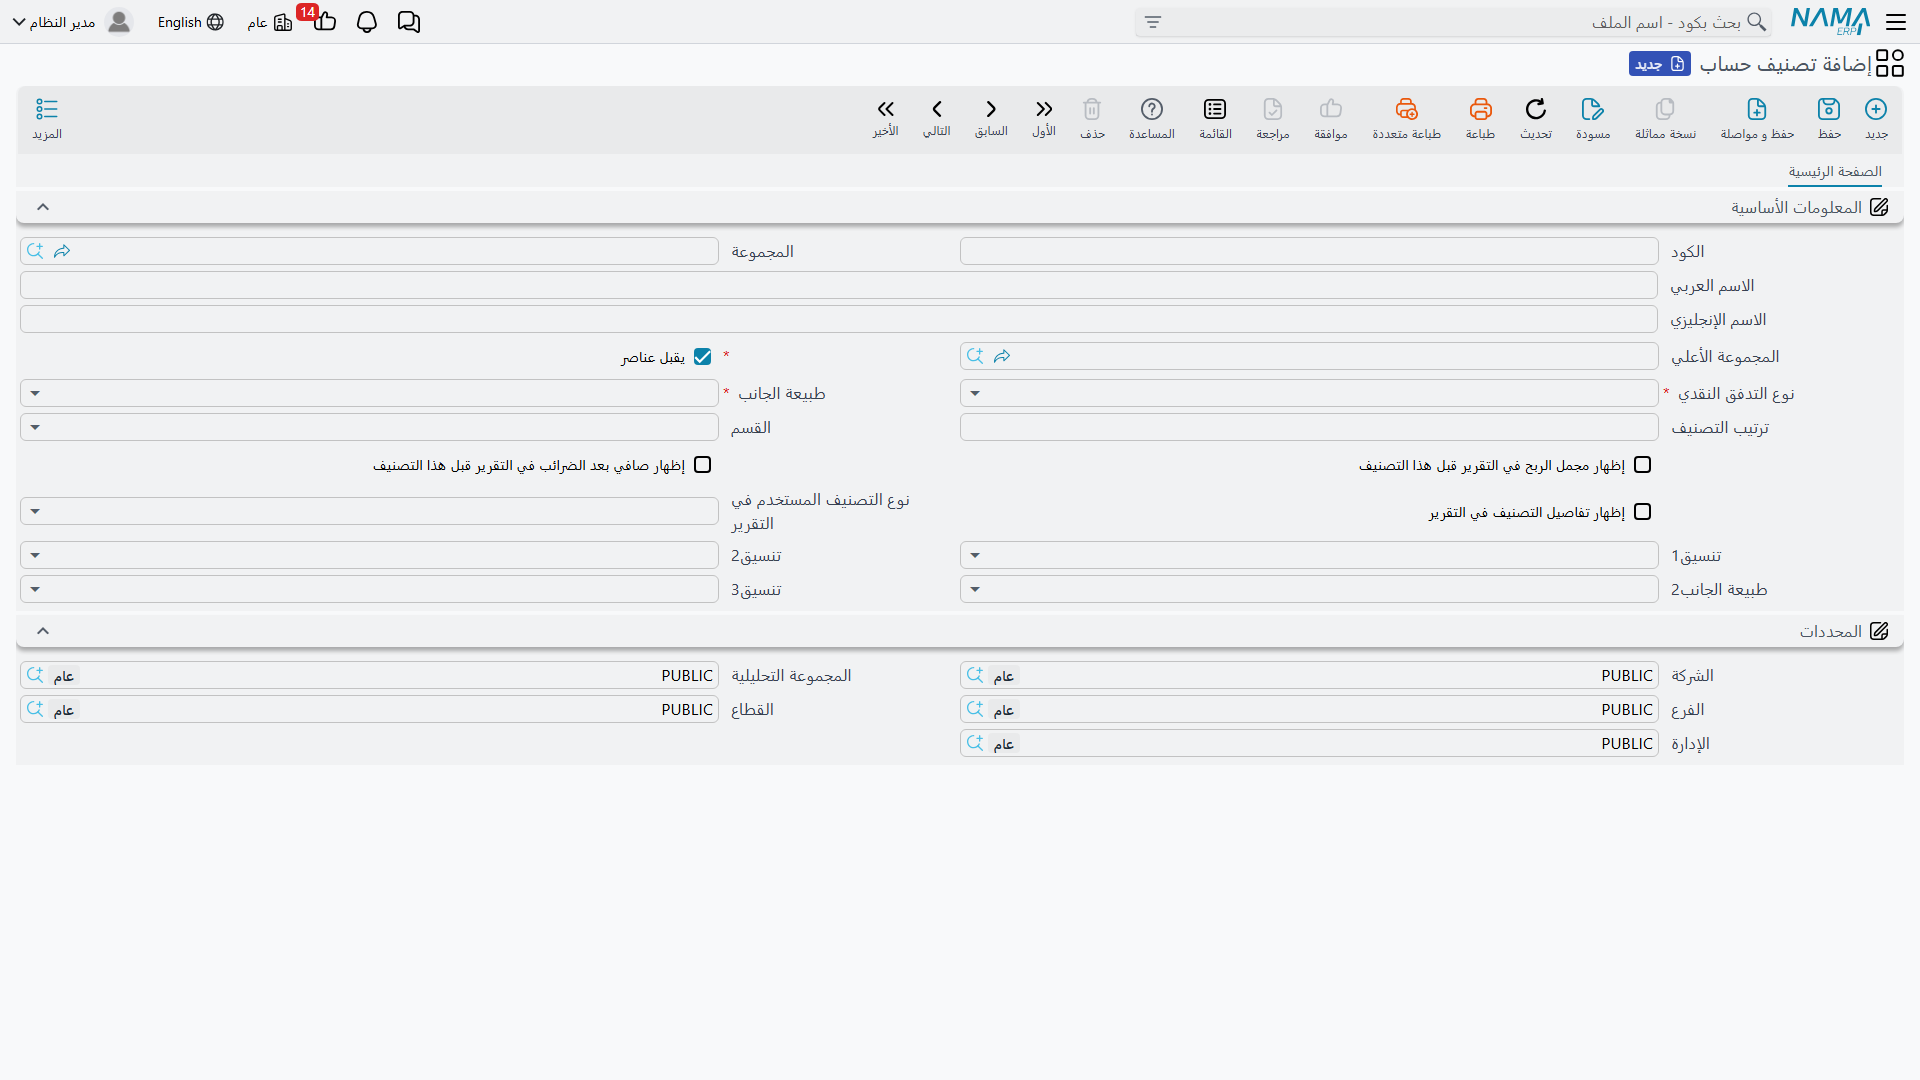Click the عام company selector
1920x1080 pixels.
270,22
